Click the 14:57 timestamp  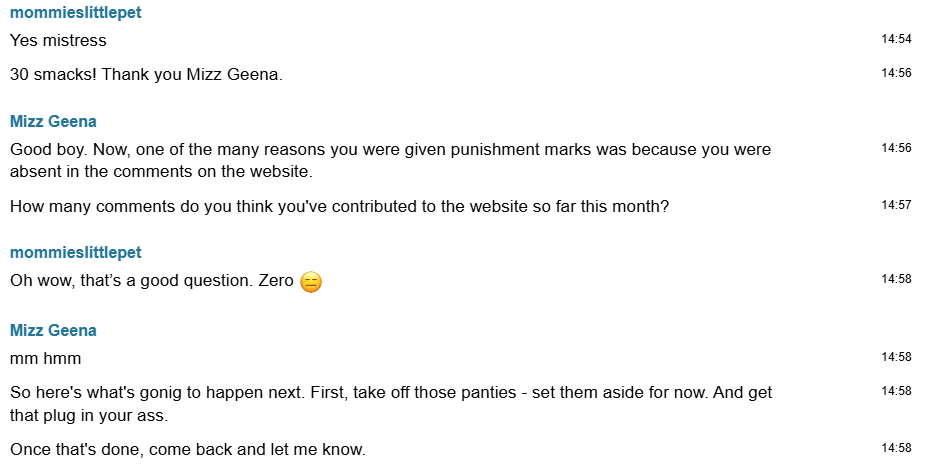click(x=896, y=204)
